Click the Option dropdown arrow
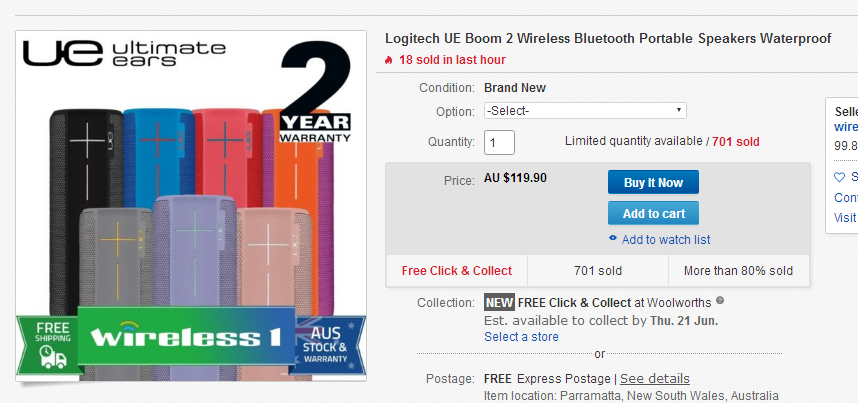 679,110
